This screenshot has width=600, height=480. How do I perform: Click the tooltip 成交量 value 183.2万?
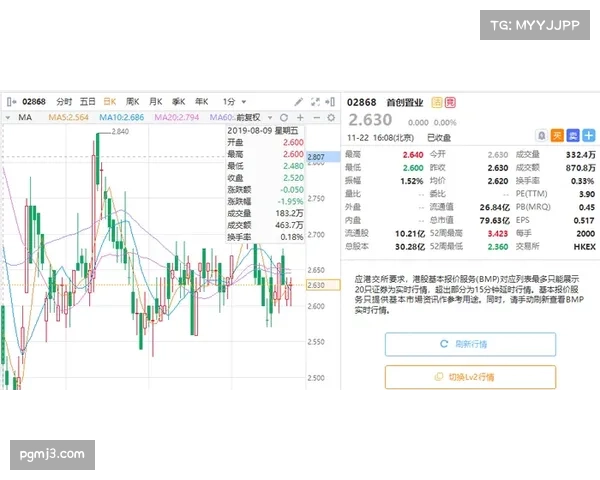point(289,214)
